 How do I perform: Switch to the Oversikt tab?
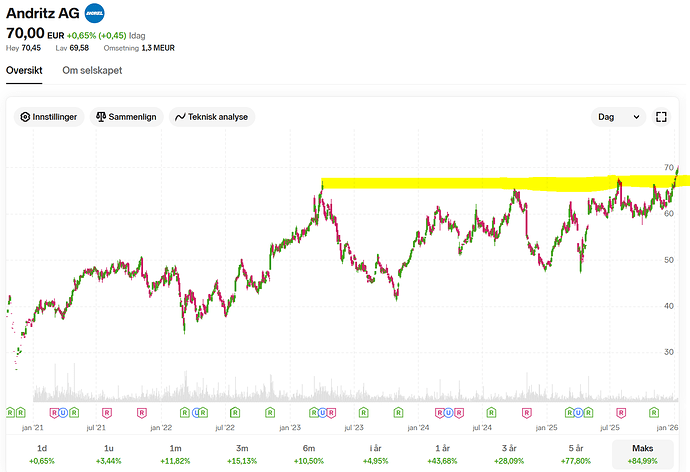click(x=25, y=71)
